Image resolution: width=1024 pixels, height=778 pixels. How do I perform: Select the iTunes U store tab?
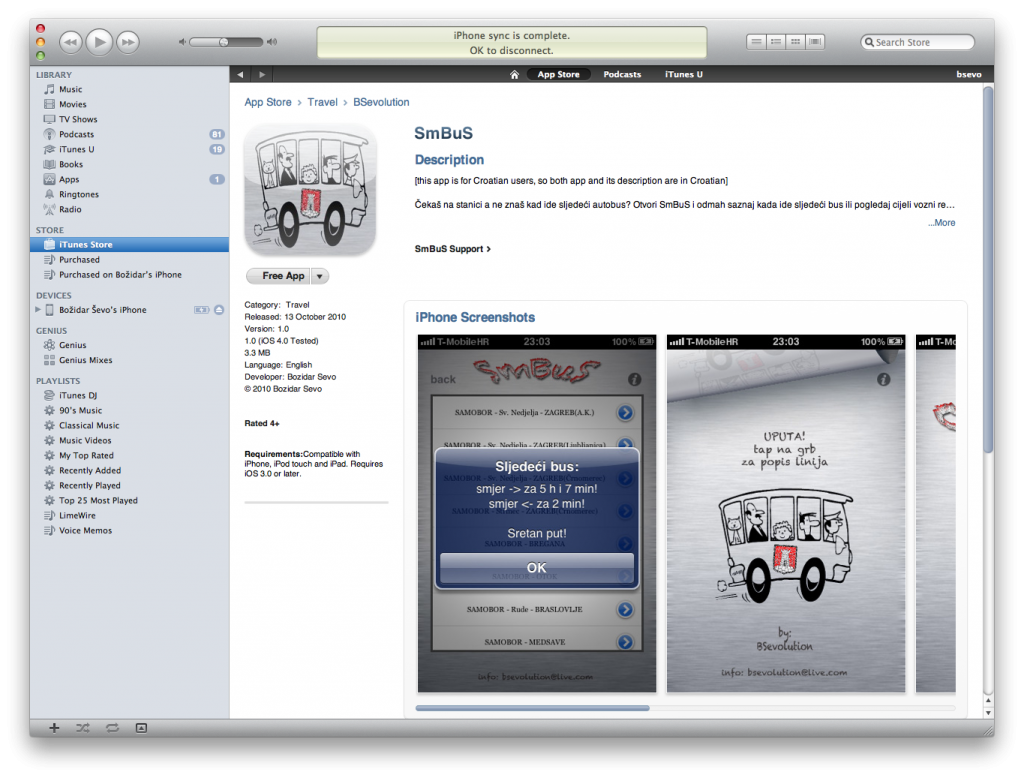click(x=684, y=74)
